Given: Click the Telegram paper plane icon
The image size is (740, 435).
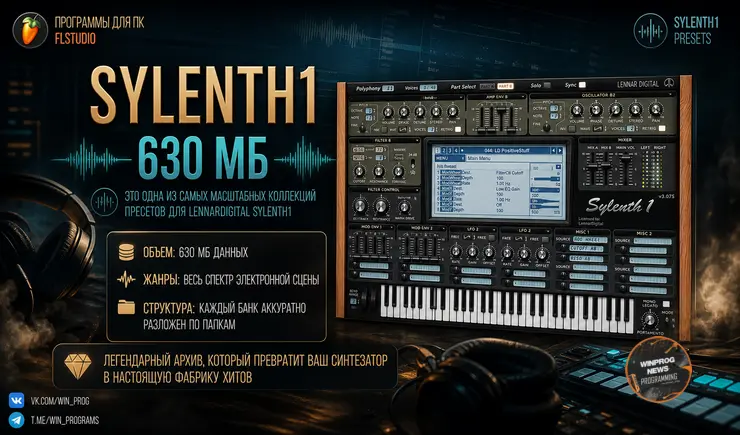Looking at the screenshot, I should coord(17,420).
